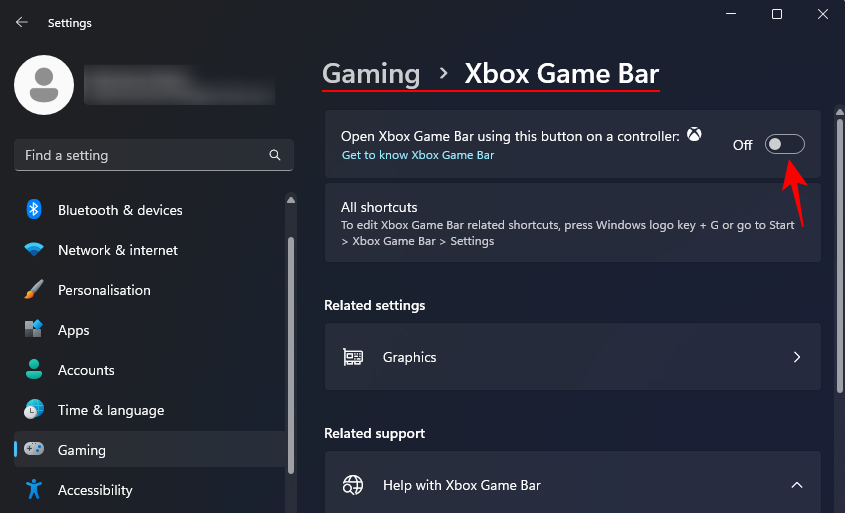Click the Xbox Game Bar breadcrumb title
This screenshot has height=513, width=845.
pos(562,74)
